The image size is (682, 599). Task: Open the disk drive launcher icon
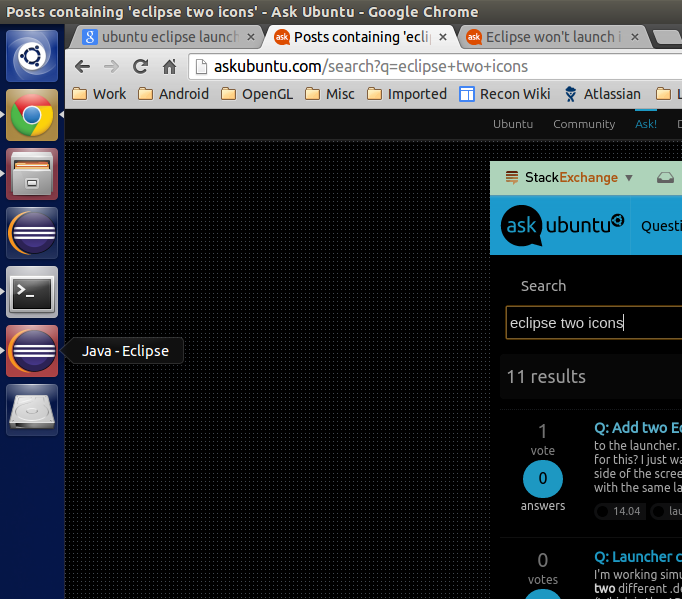[x=32, y=410]
